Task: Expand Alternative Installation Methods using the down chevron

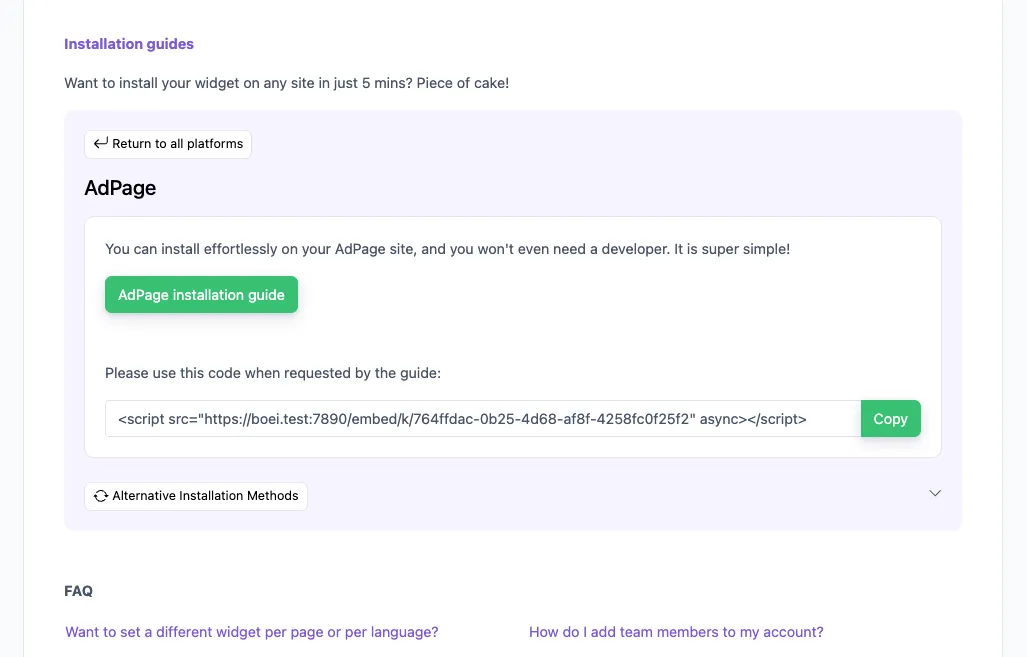Action: [935, 493]
